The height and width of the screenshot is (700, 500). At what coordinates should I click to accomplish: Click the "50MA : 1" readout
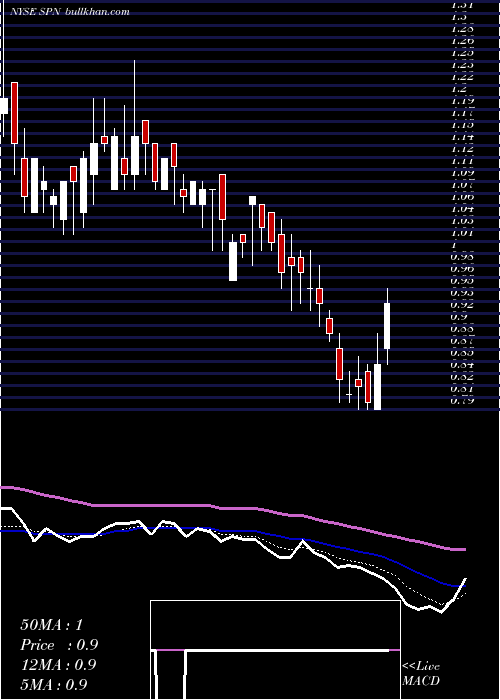pos(51,625)
